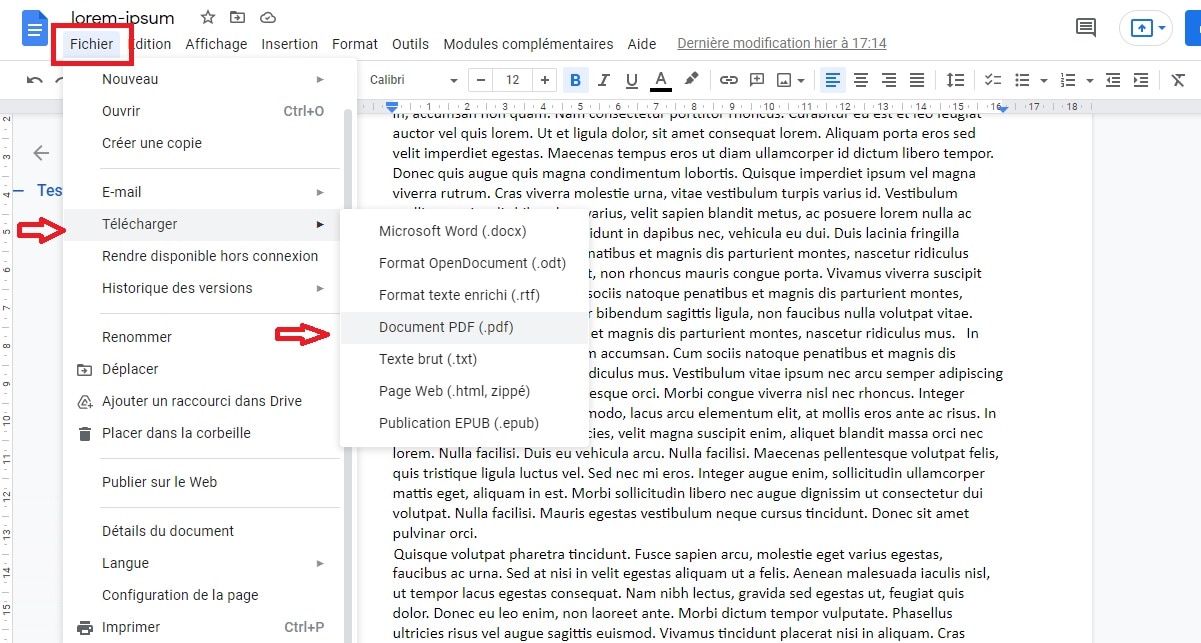Toggle bold formatting
This screenshot has height=643, width=1201.
point(575,79)
